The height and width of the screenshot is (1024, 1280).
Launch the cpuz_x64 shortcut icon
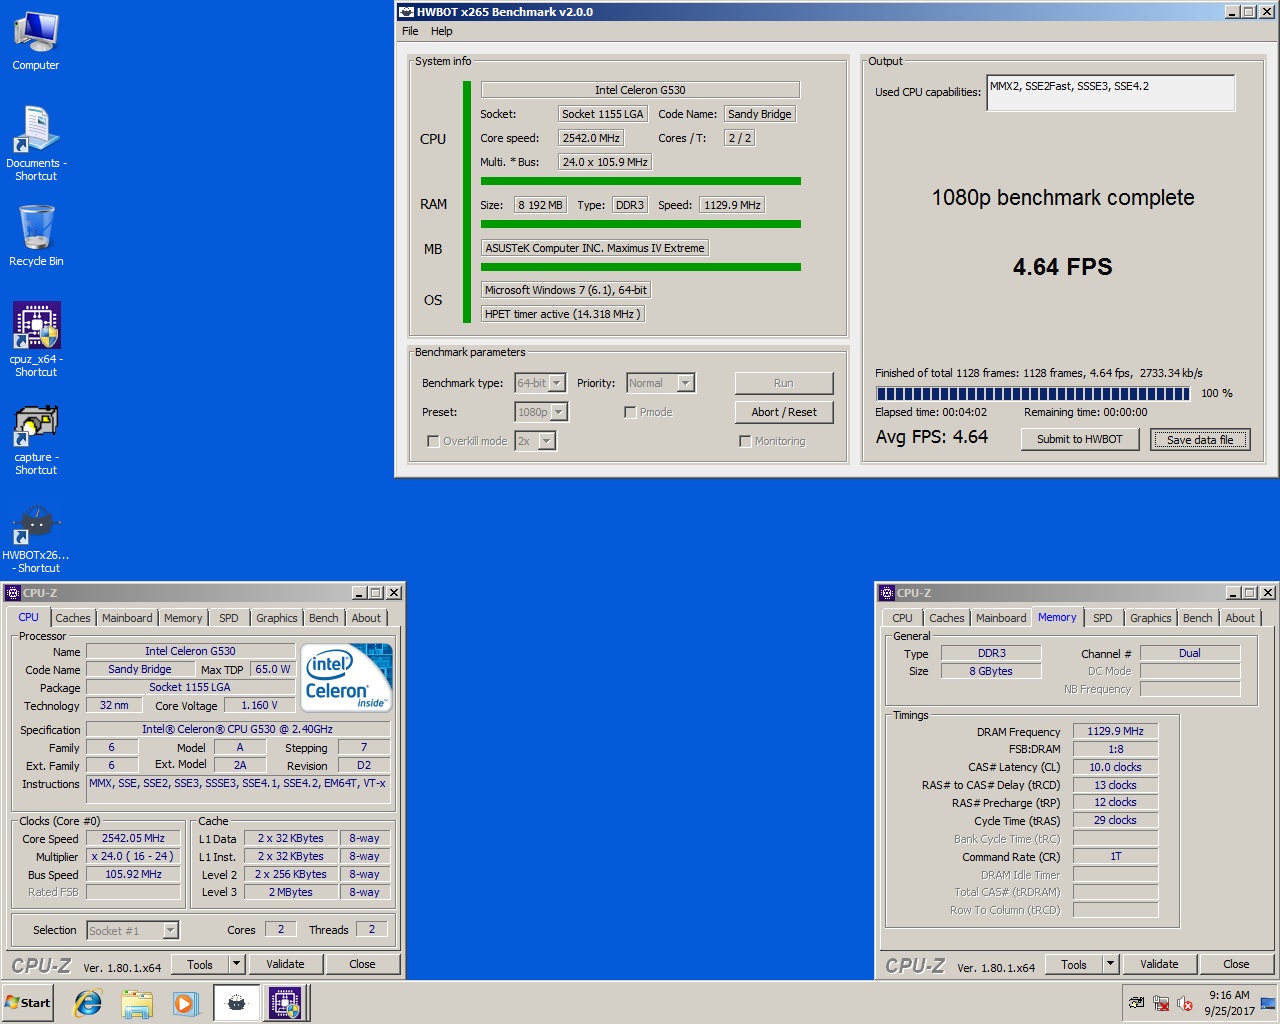[36, 339]
